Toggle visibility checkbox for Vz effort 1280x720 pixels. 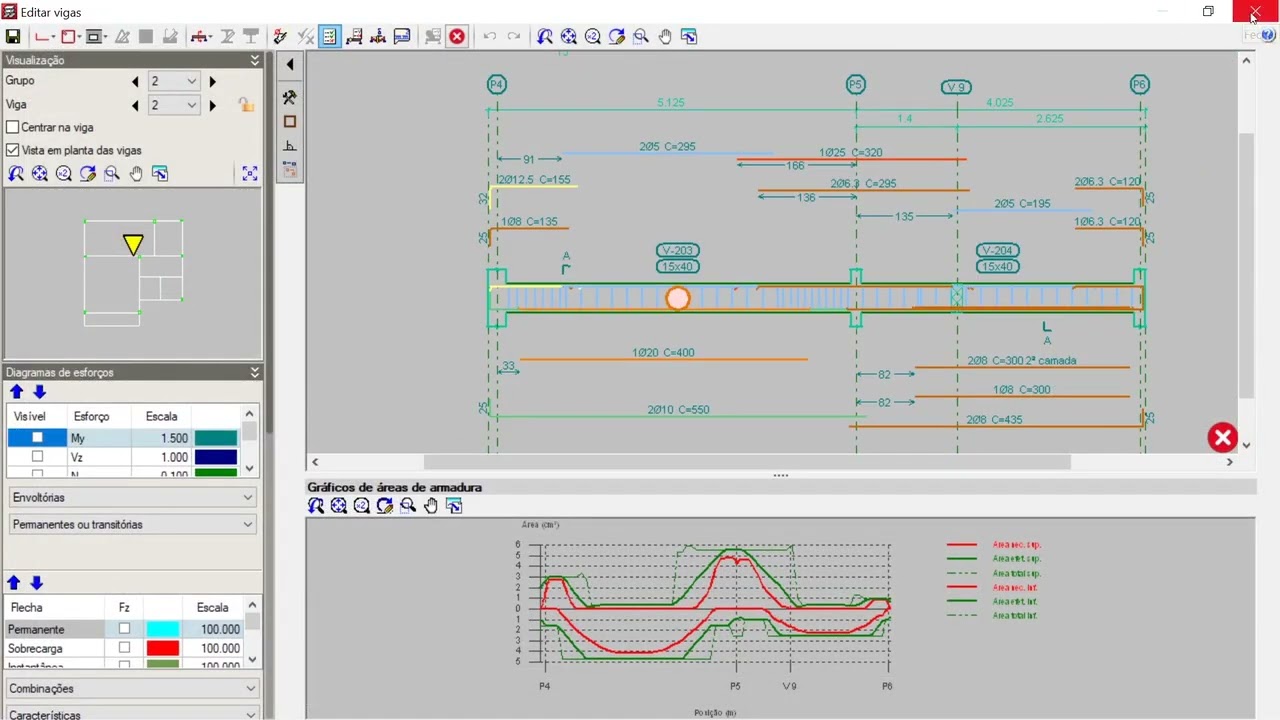(x=38, y=457)
